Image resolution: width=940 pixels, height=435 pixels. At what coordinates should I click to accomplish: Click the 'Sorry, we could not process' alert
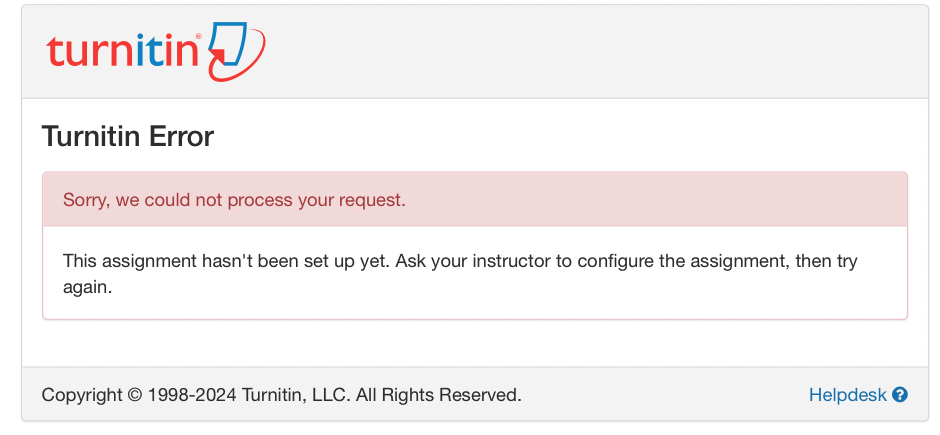(234, 200)
